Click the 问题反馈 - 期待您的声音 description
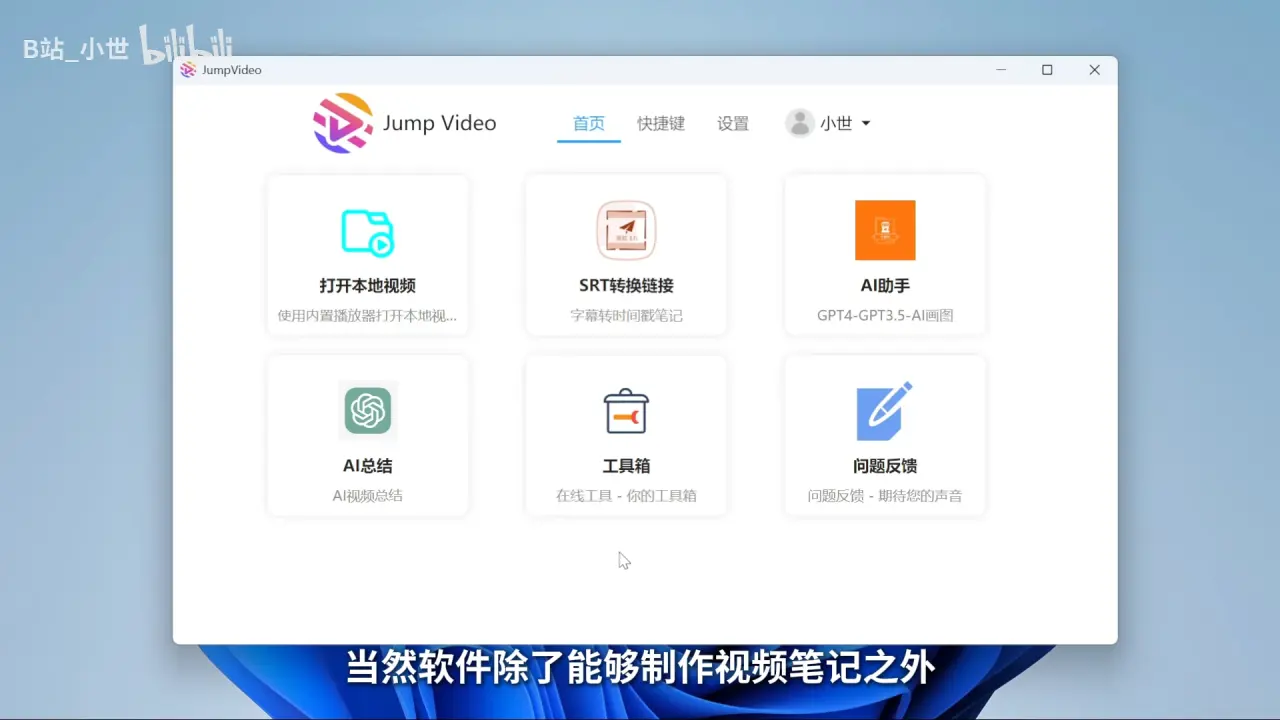The width and height of the screenshot is (1280, 720). 885,496
